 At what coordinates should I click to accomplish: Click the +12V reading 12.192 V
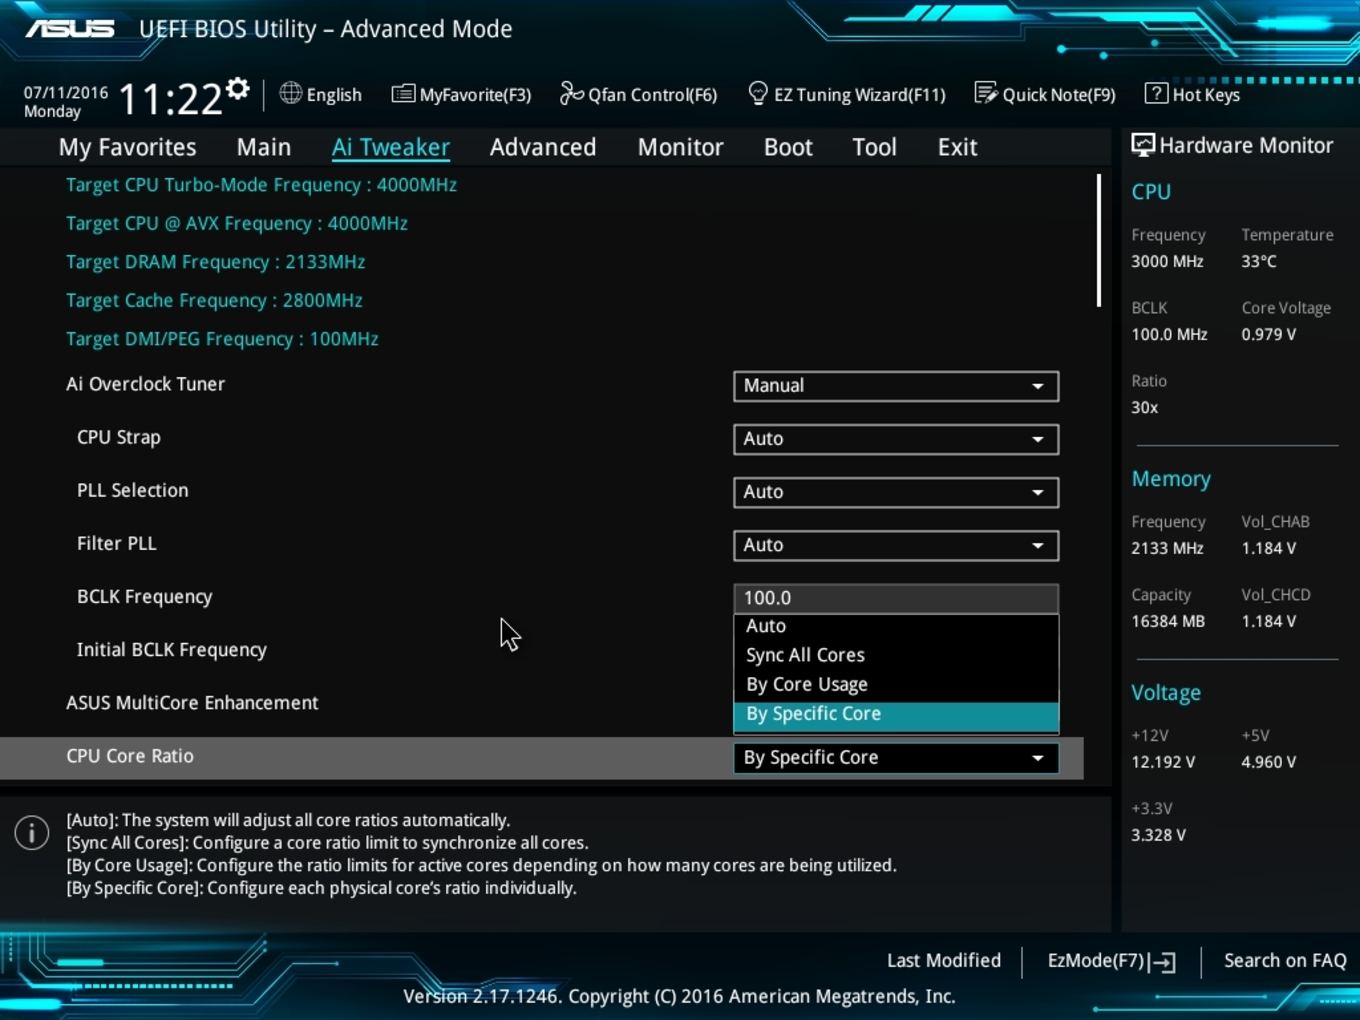[x=1163, y=762]
